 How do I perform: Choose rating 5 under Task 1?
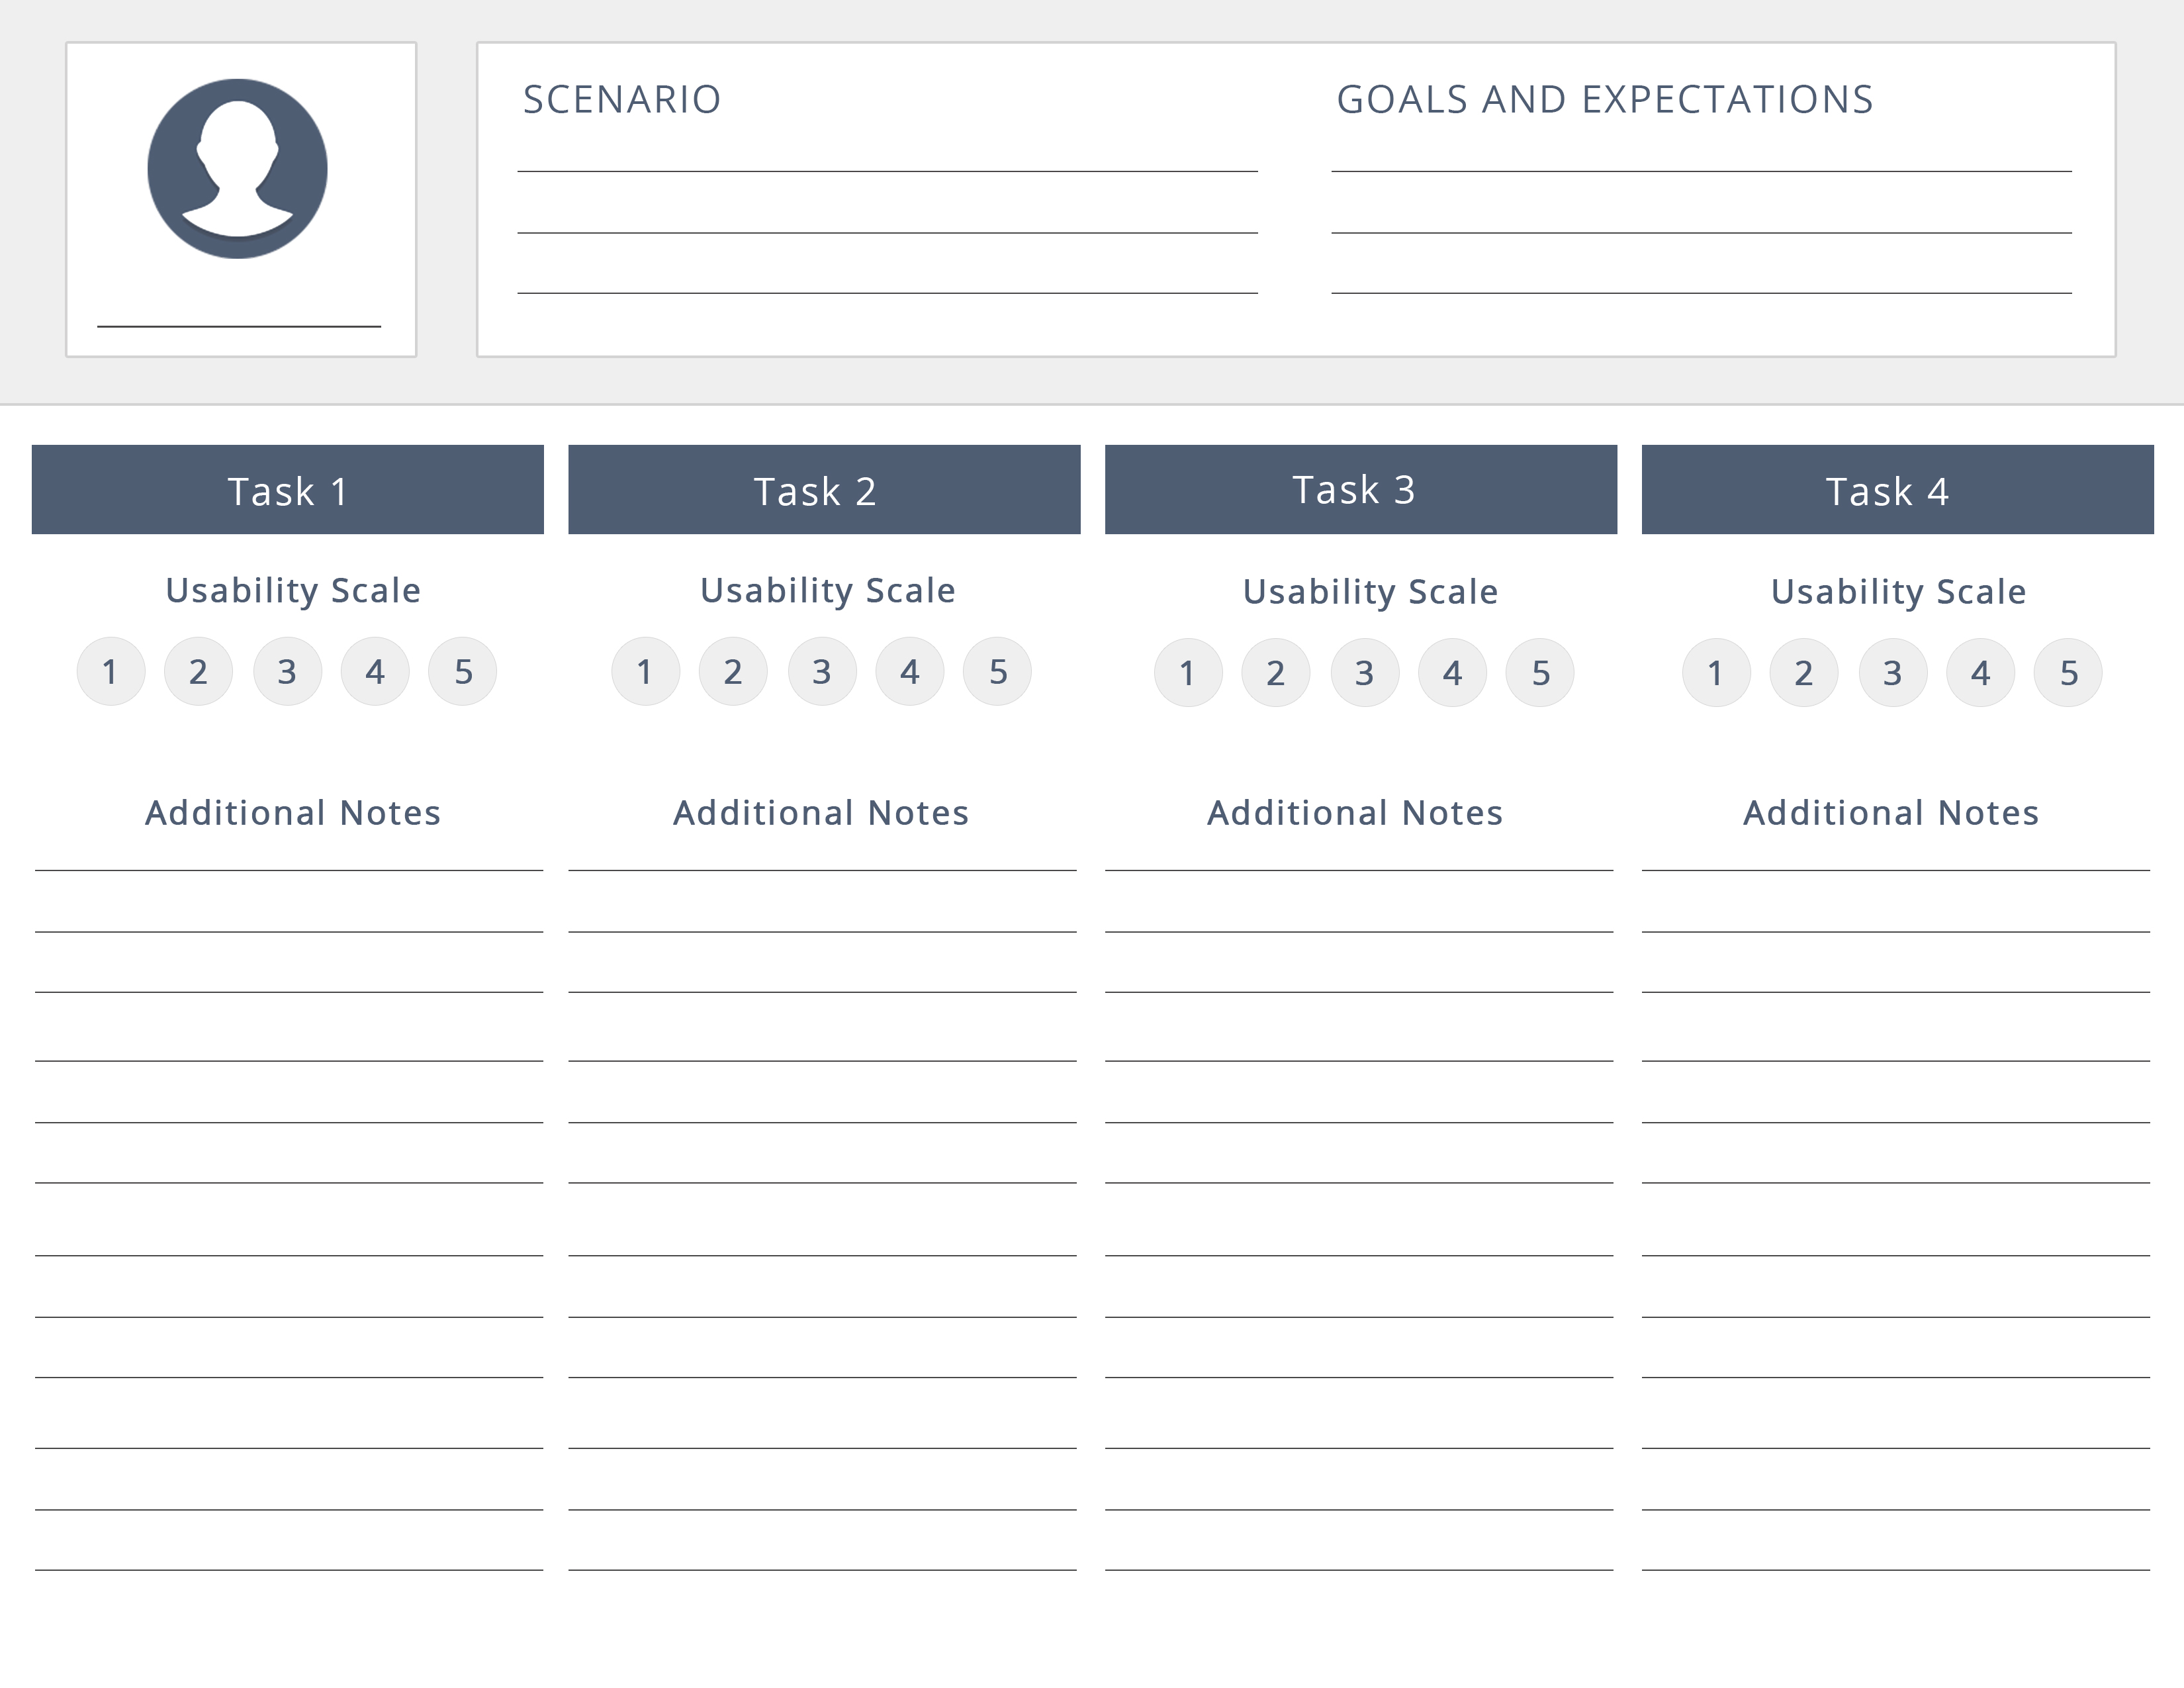pos(463,671)
